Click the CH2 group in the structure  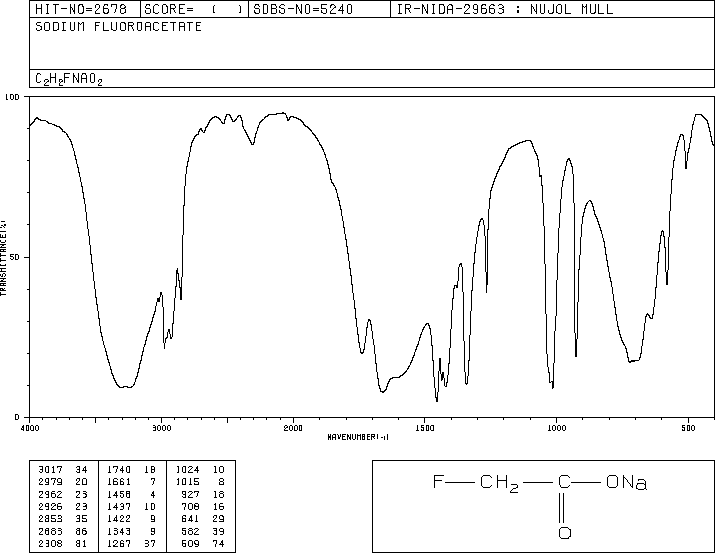(x=499, y=483)
